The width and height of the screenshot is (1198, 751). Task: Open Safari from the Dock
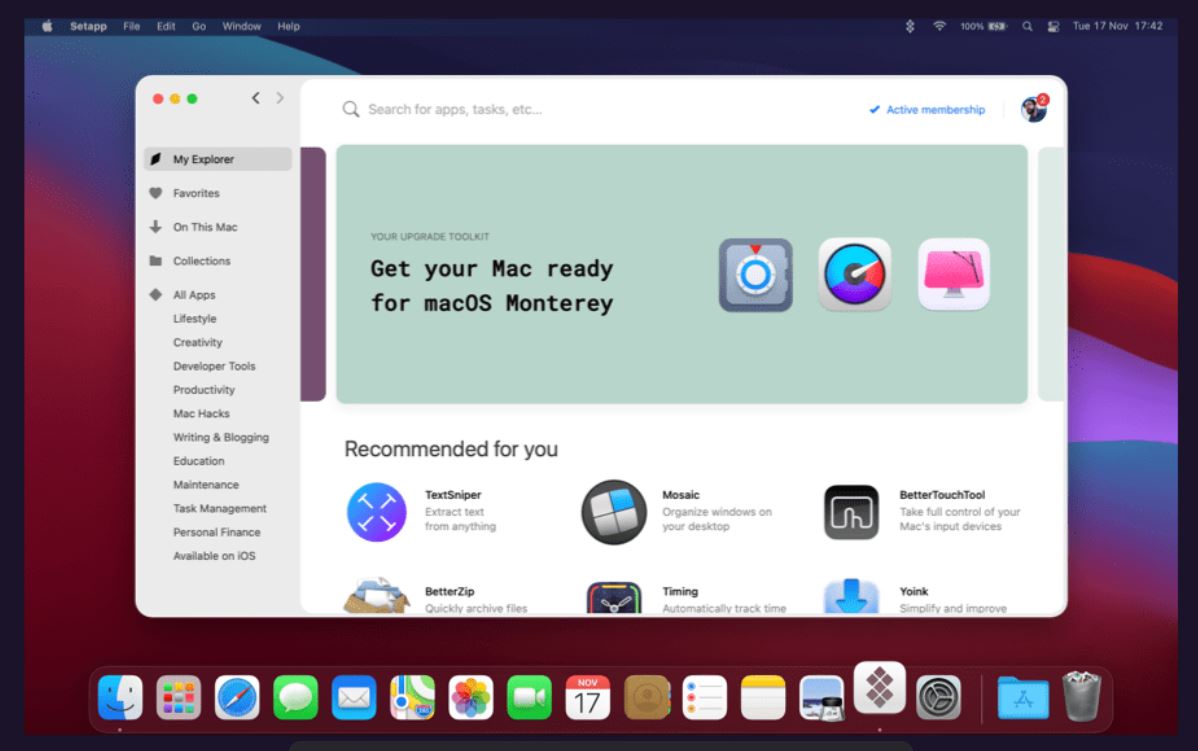tap(237, 697)
